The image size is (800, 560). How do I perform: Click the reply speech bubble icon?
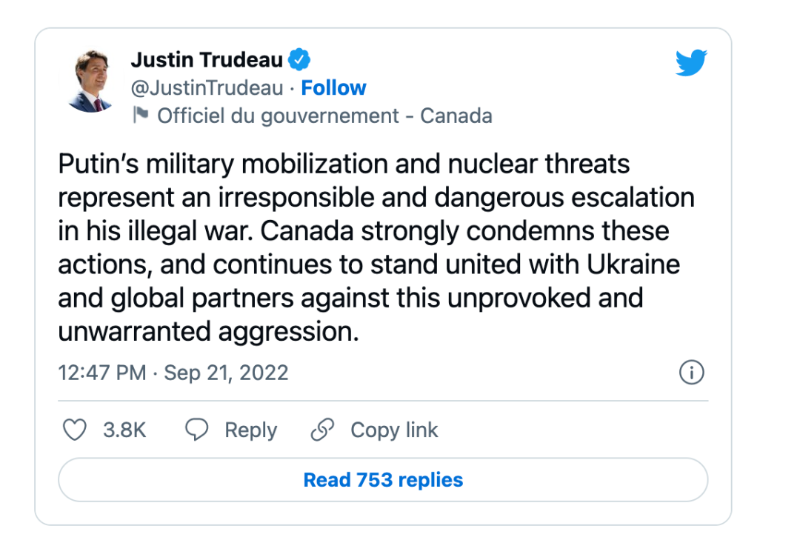tap(198, 430)
